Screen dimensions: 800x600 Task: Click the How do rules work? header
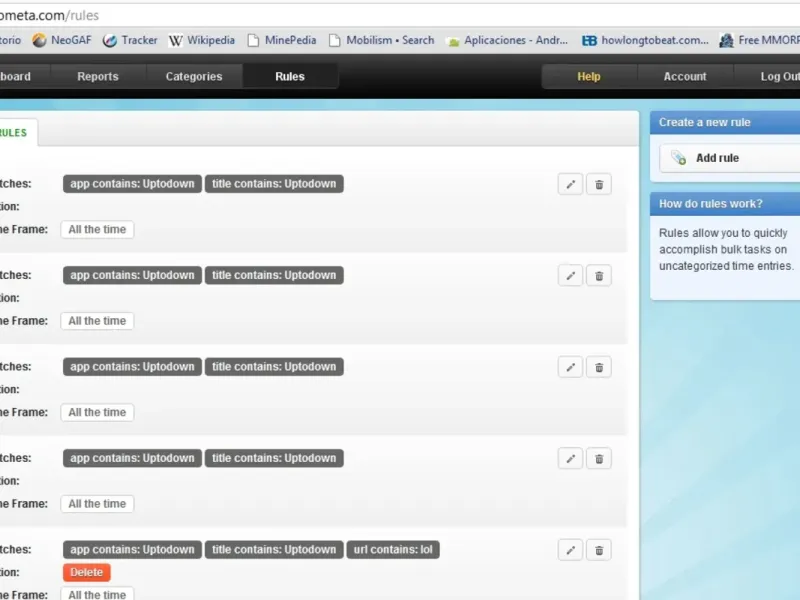725,204
